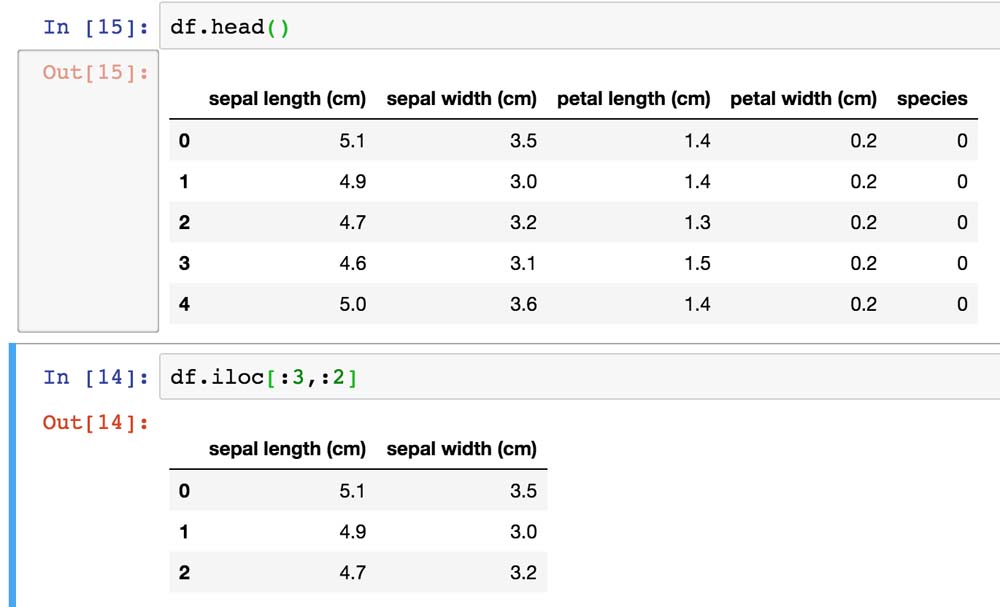This screenshot has height=607, width=1000.
Task: Click the 4.6 sepal length value
Action: click(x=352, y=263)
